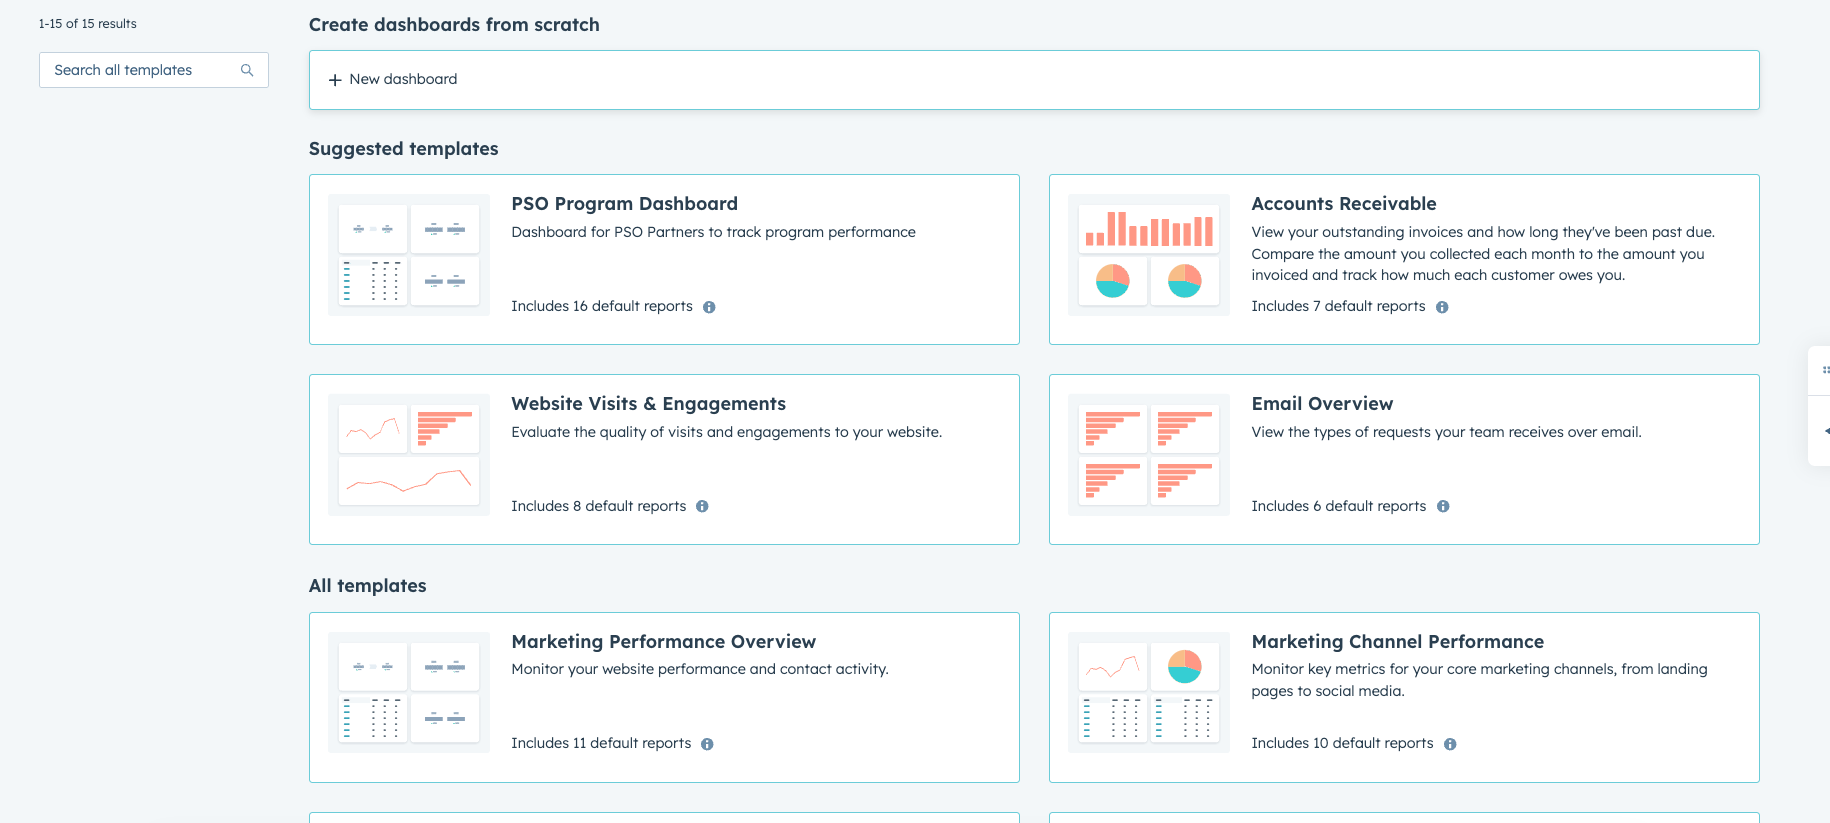The height and width of the screenshot is (823, 1830).
Task: Click info icon for Website Visits reports
Action: click(702, 507)
